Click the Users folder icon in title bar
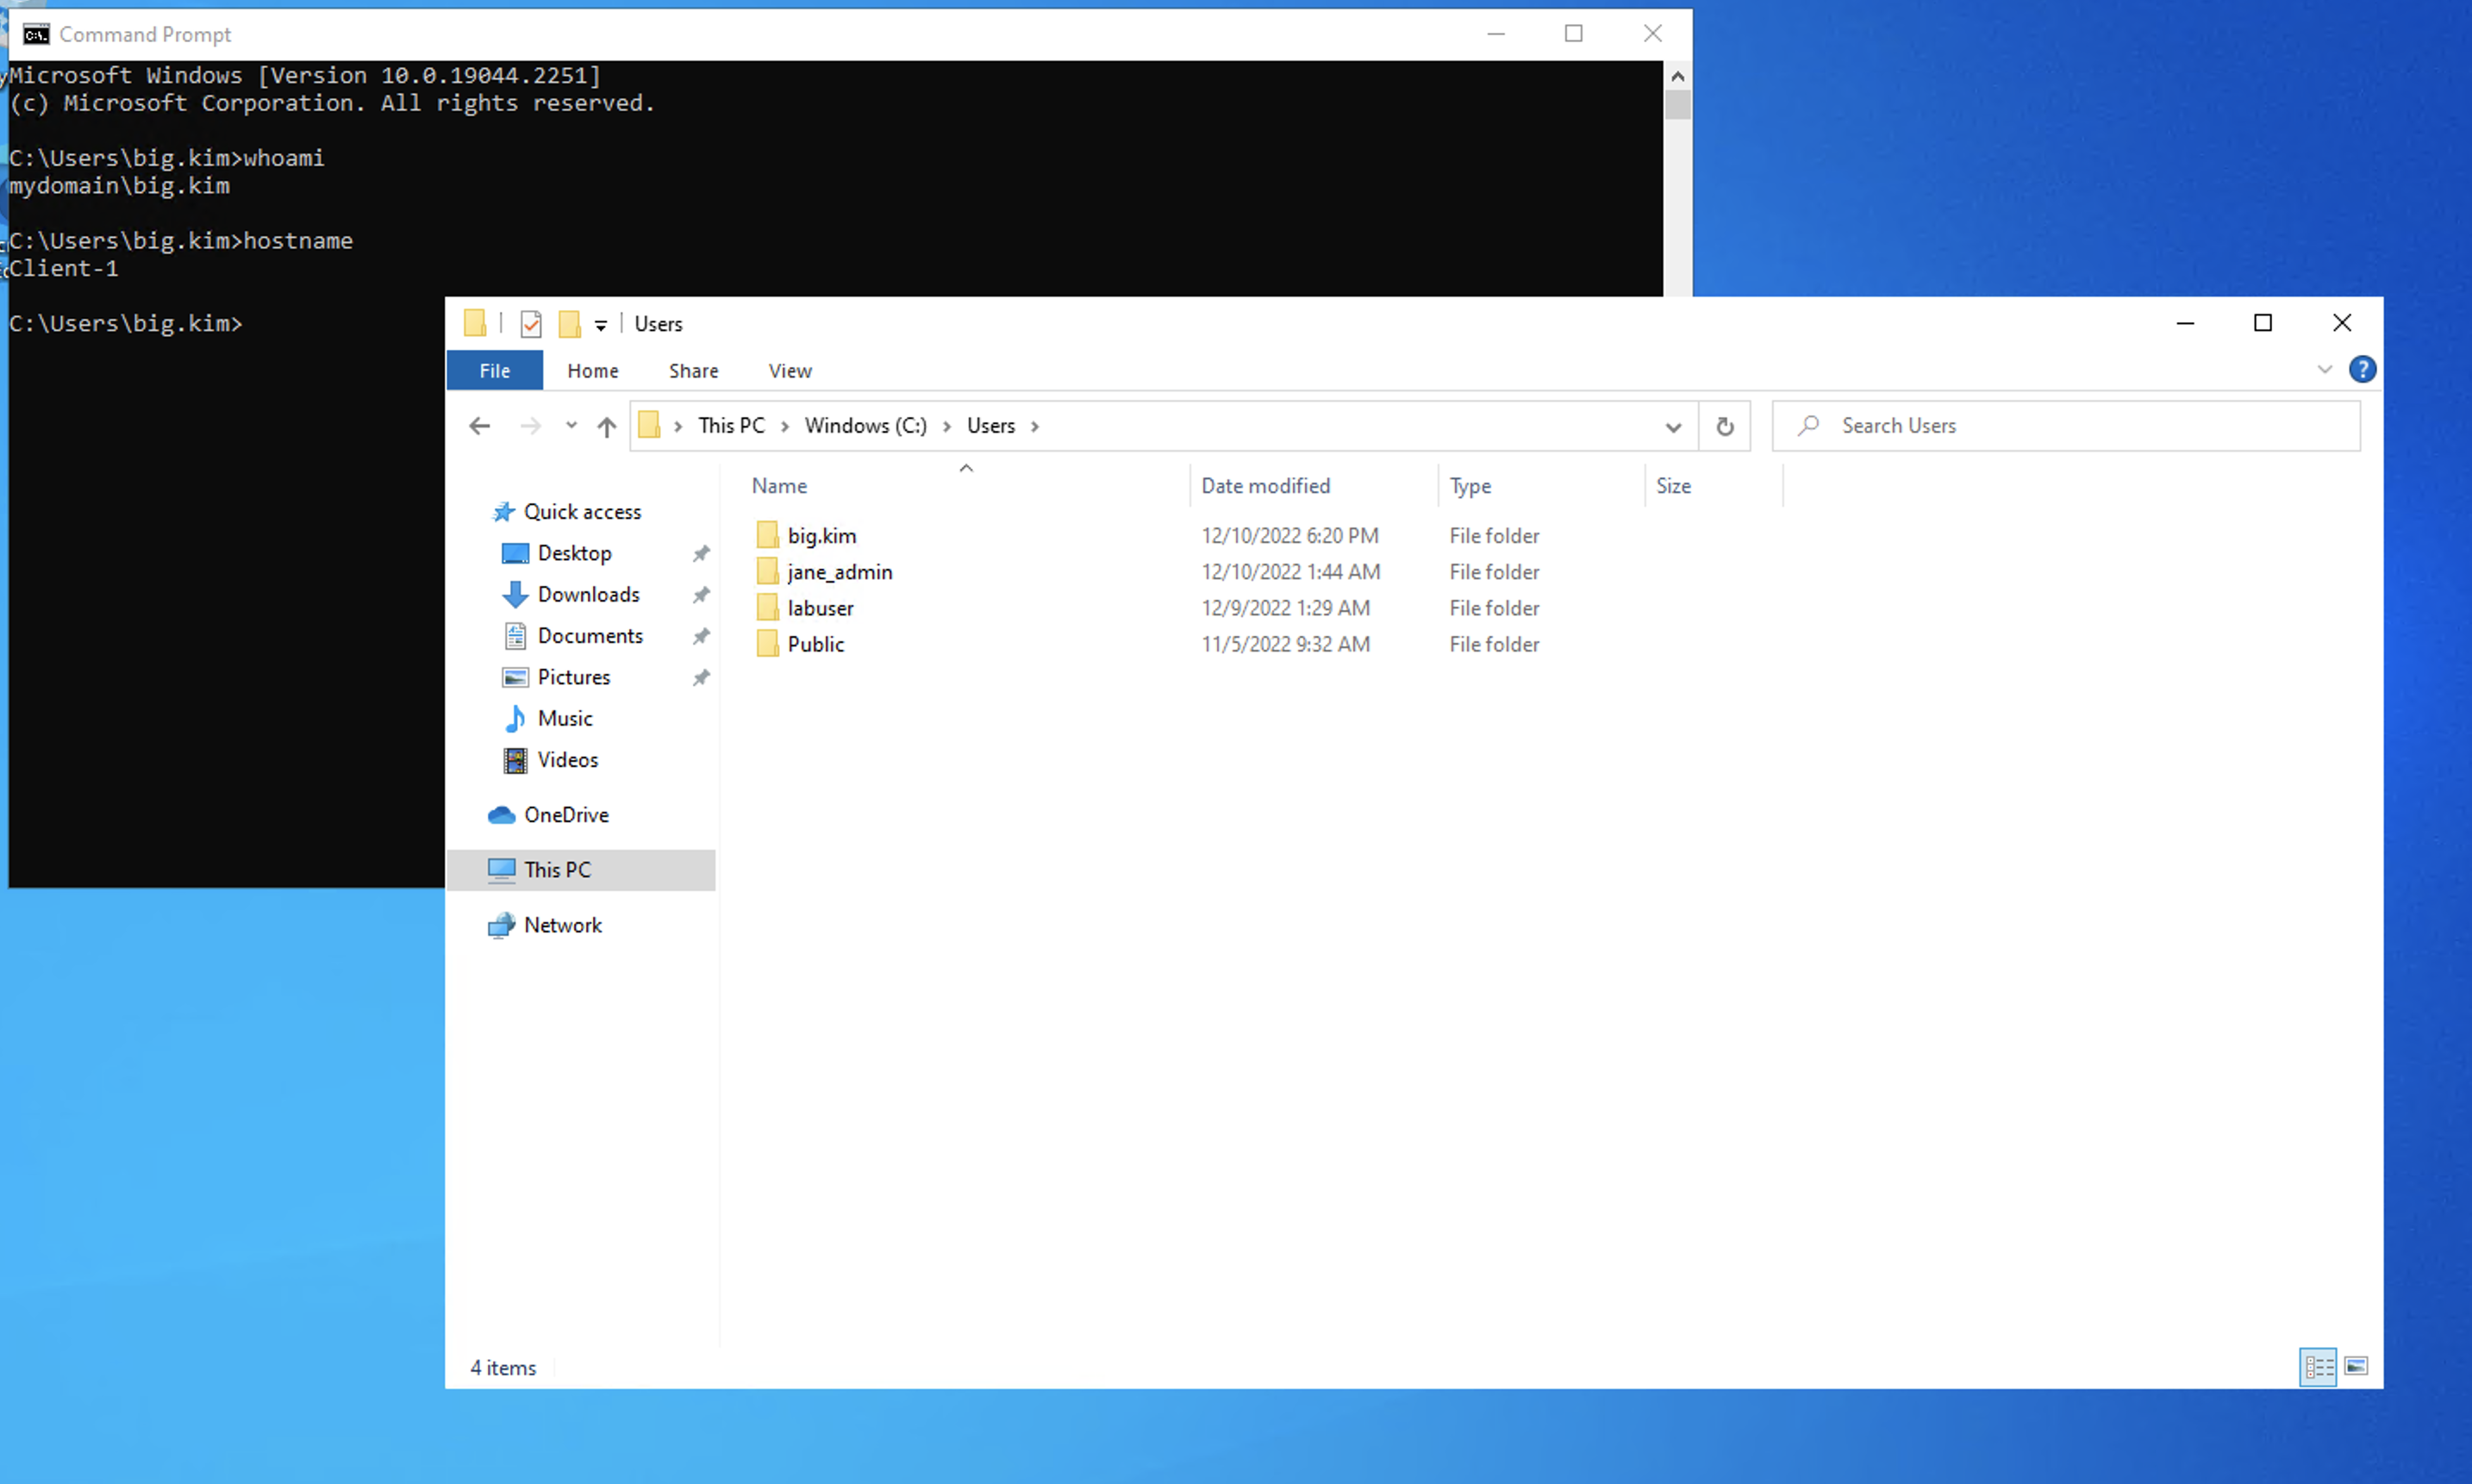This screenshot has height=1484, width=2472. coord(474,323)
